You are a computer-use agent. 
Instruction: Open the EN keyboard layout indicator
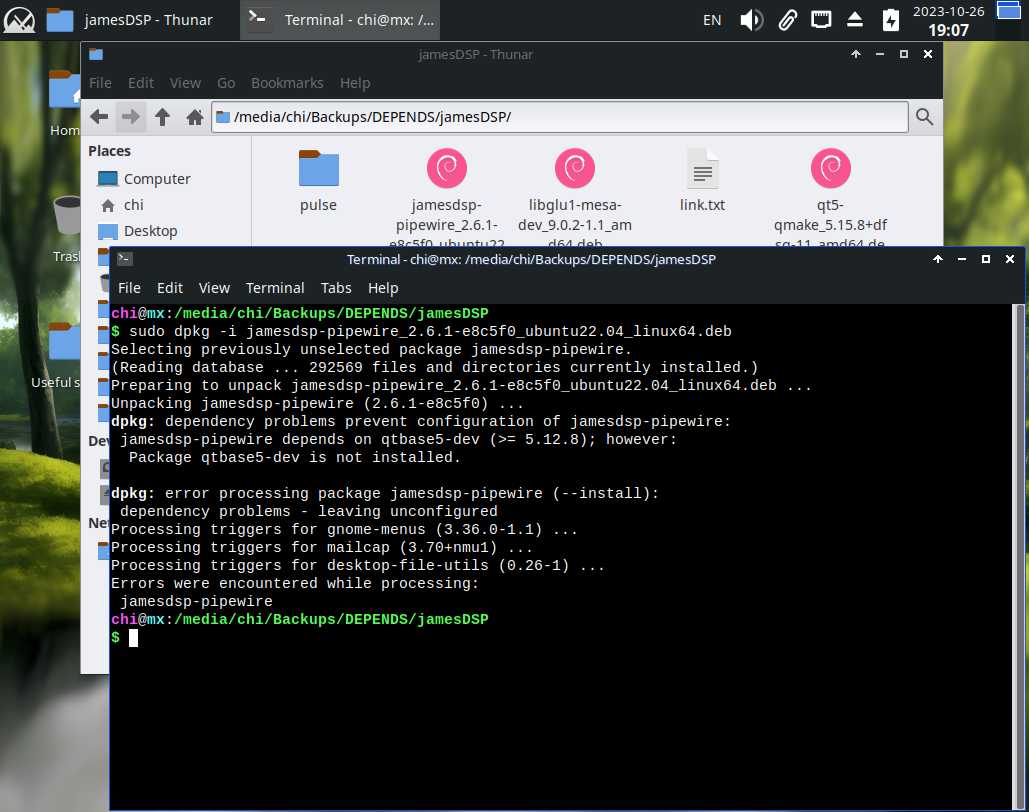pyautogui.click(x=711, y=20)
